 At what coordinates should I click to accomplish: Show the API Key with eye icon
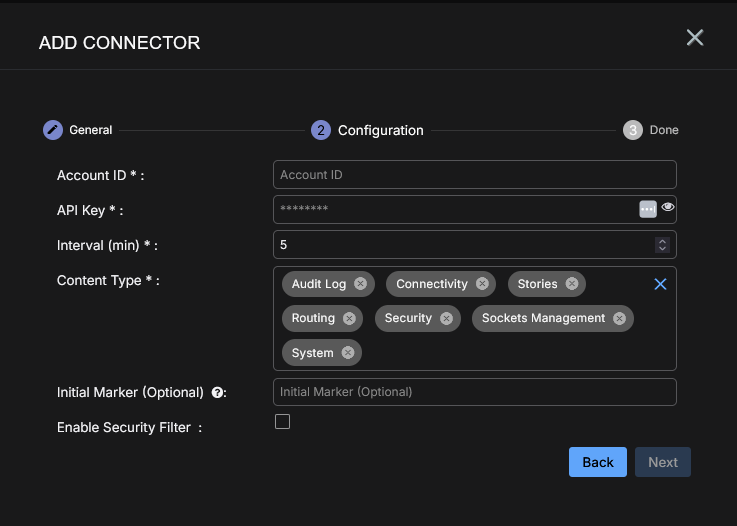pos(668,207)
